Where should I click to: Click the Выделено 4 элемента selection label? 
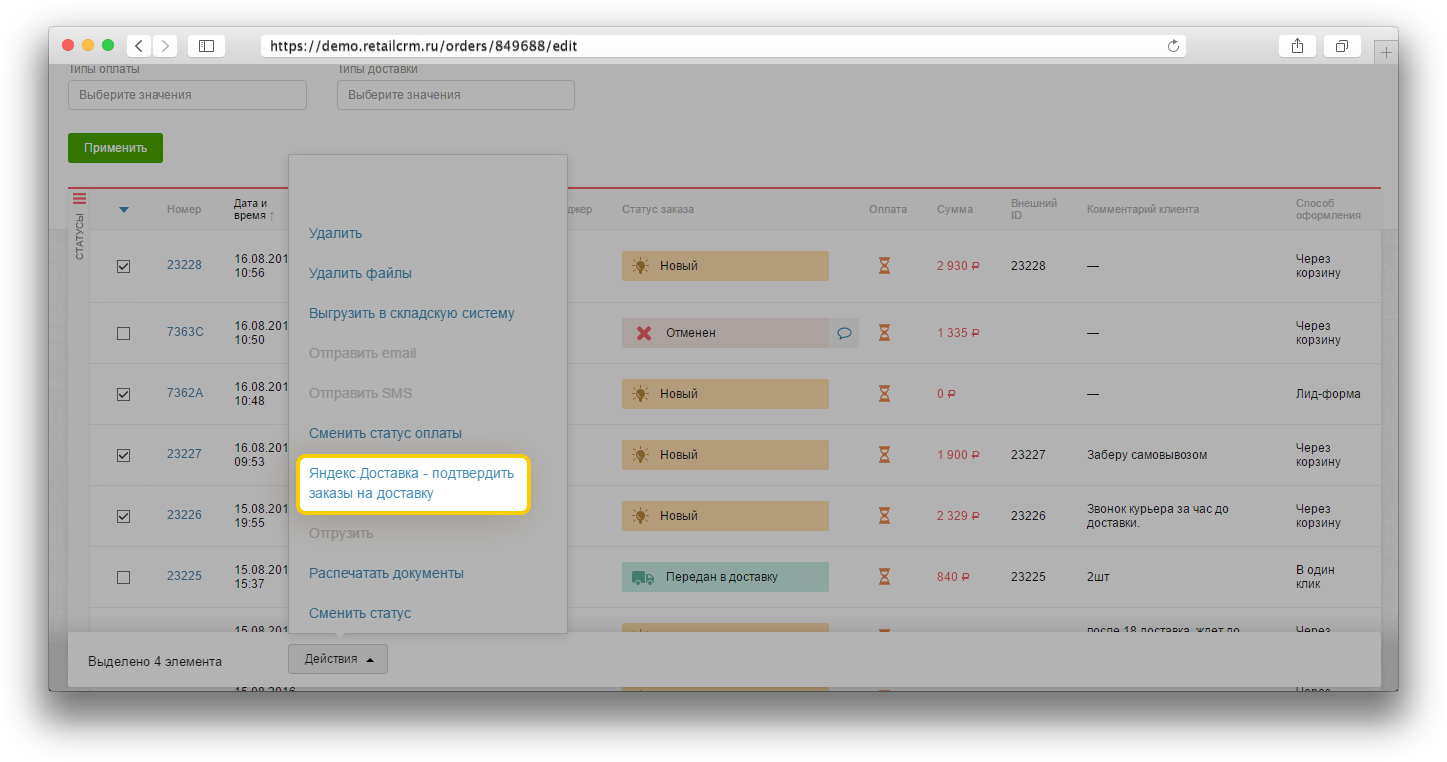(155, 661)
